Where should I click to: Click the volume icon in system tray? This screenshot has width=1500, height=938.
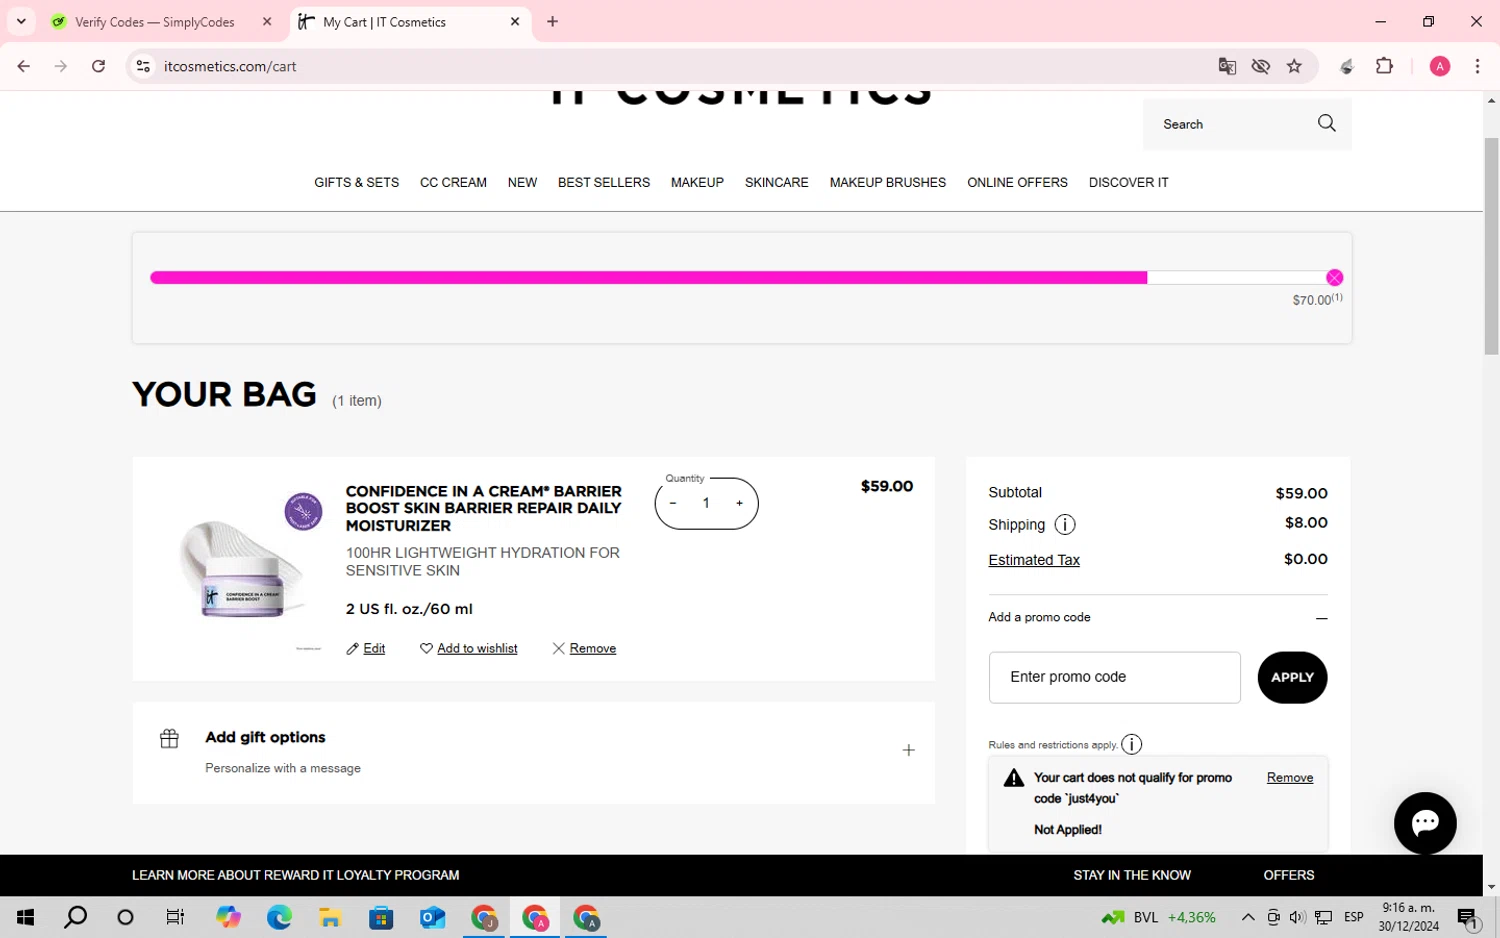(x=1297, y=917)
